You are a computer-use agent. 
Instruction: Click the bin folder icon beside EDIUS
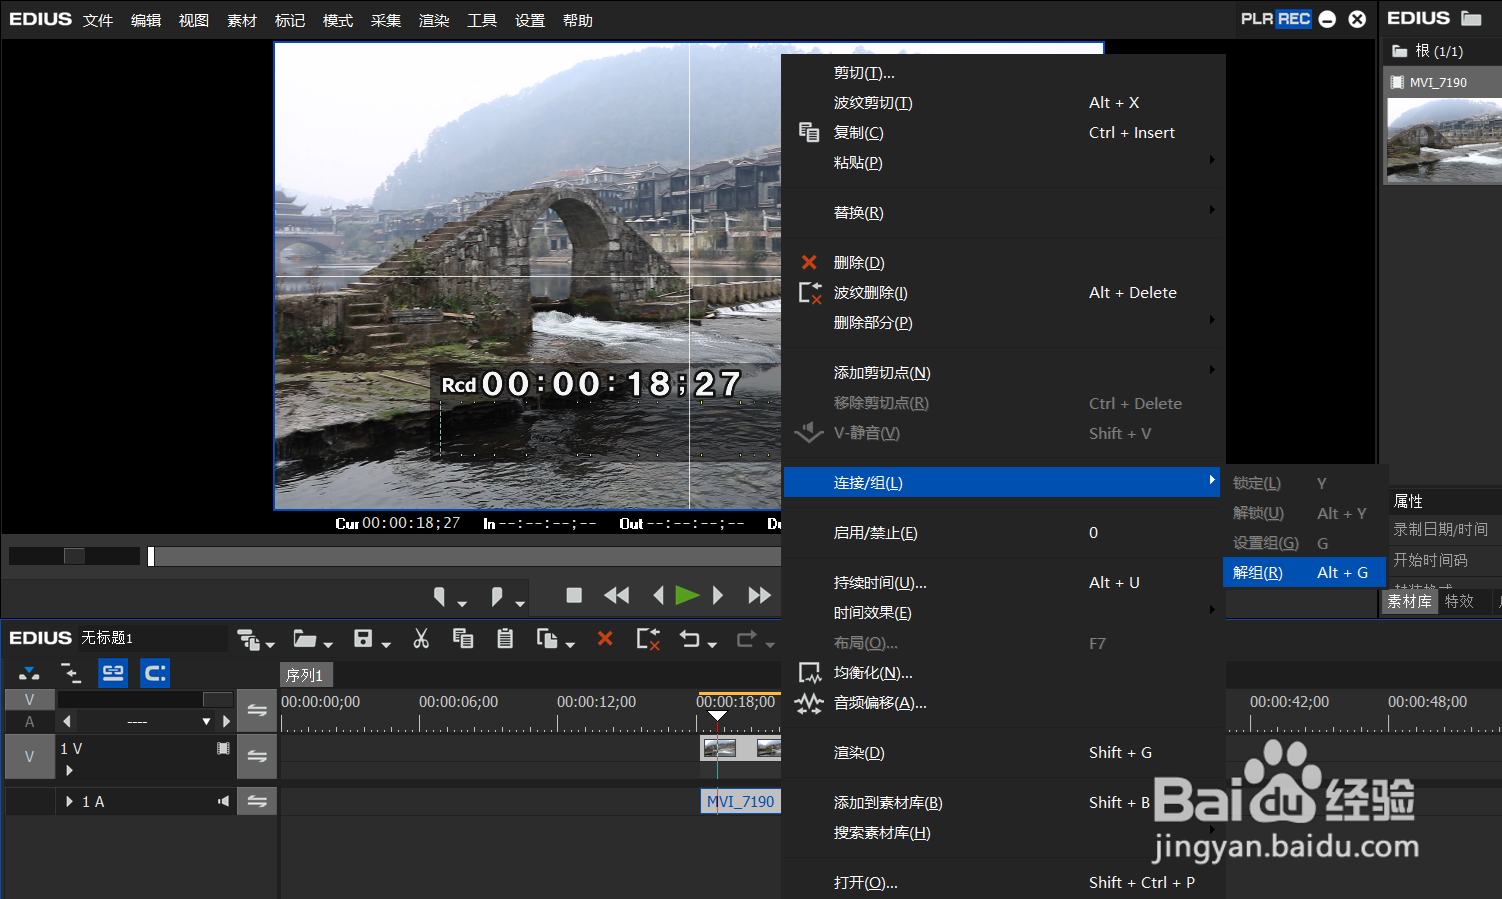pos(1471,18)
